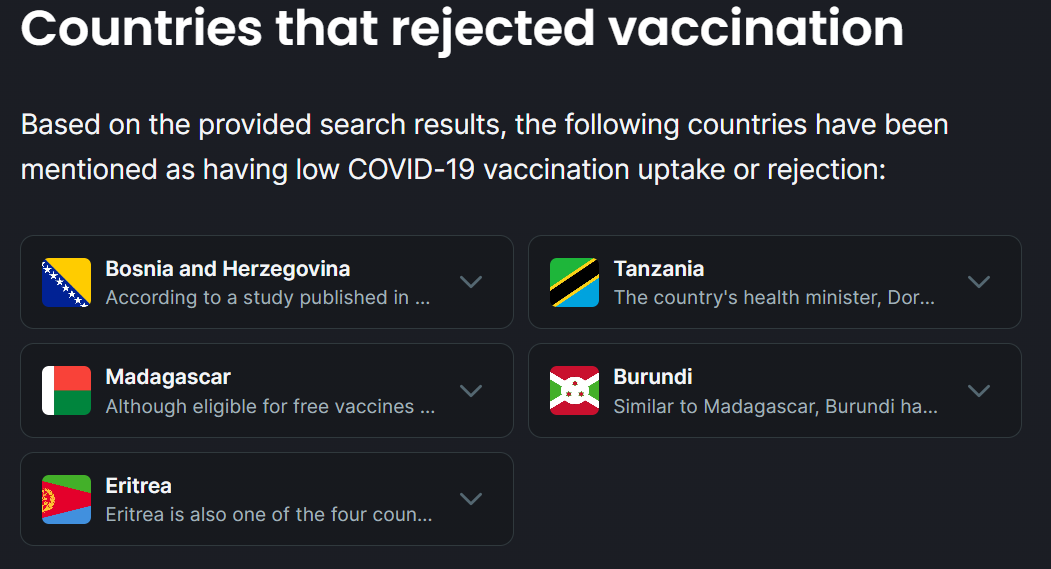Select the Bosnia and Herzegovina title text
The image size is (1051, 569).
pos(227,269)
